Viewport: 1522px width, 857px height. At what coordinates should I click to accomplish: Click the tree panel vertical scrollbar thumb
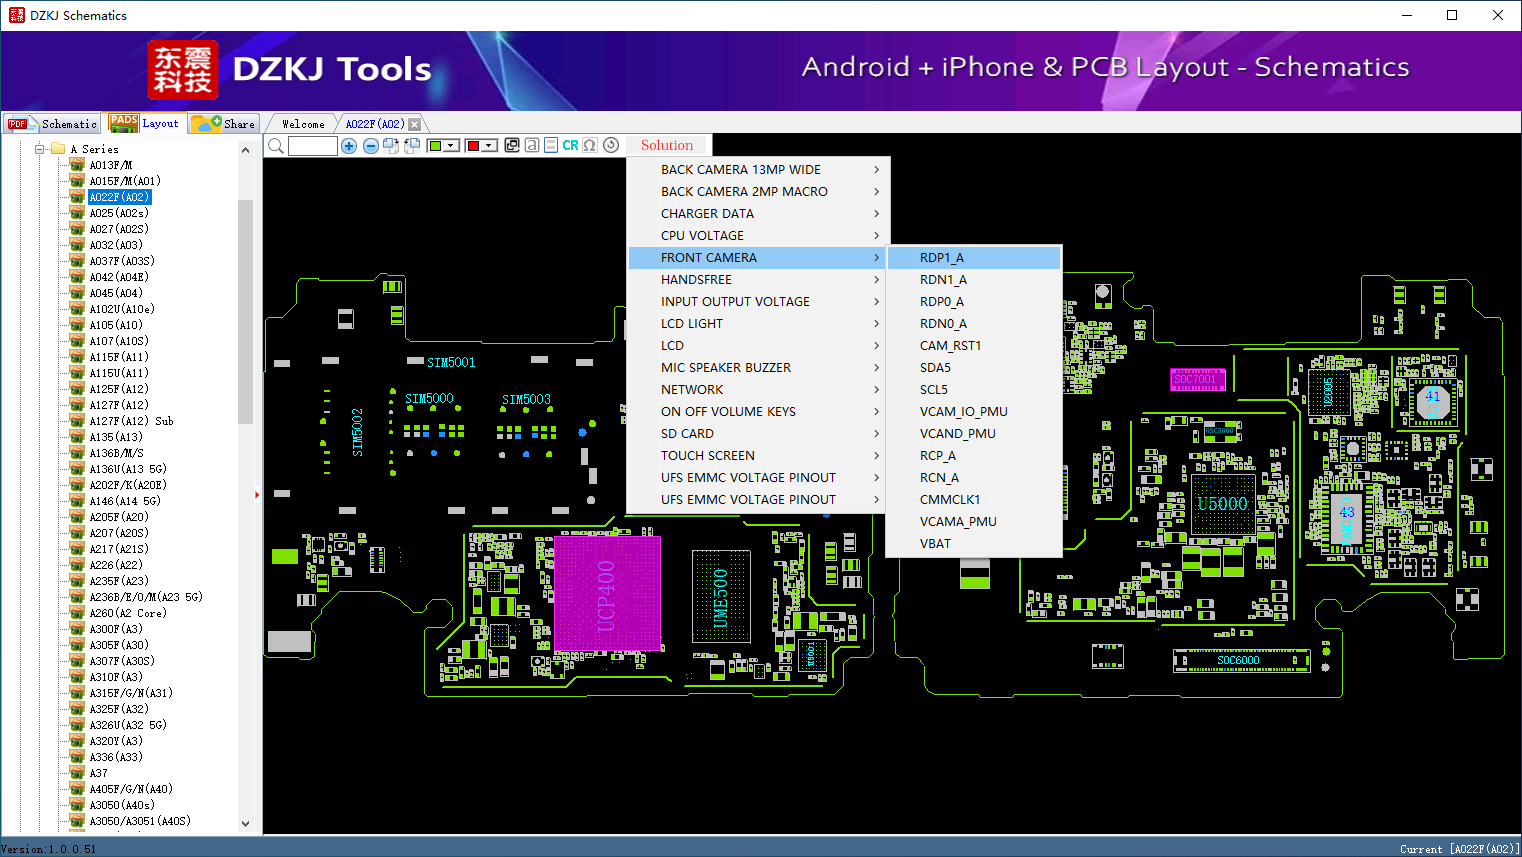click(246, 311)
